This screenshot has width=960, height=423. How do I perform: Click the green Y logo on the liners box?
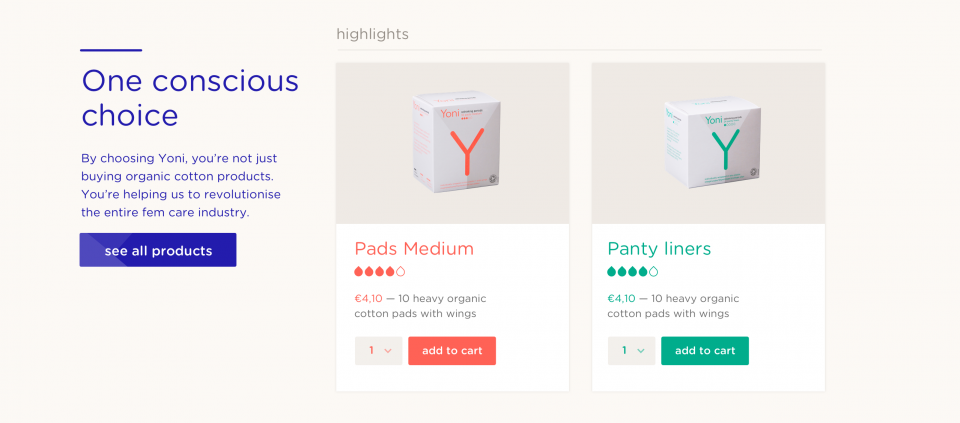pos(726,148)
